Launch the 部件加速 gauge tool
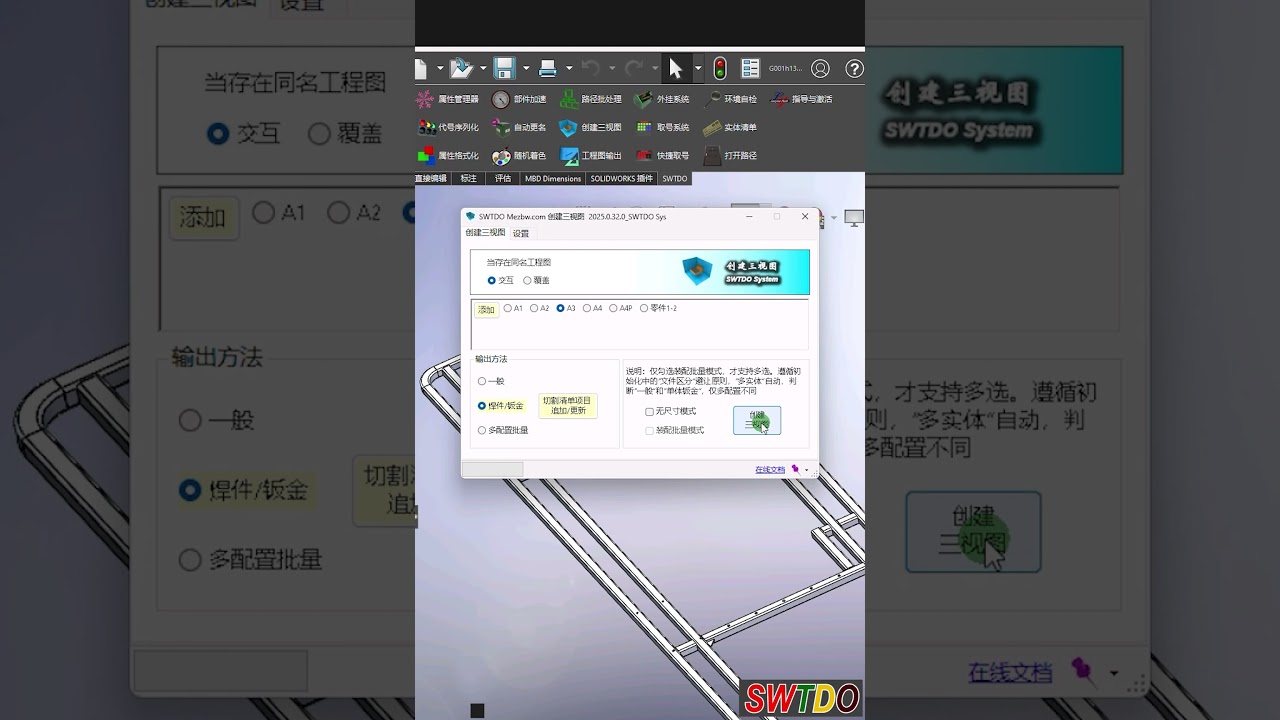 519,99
